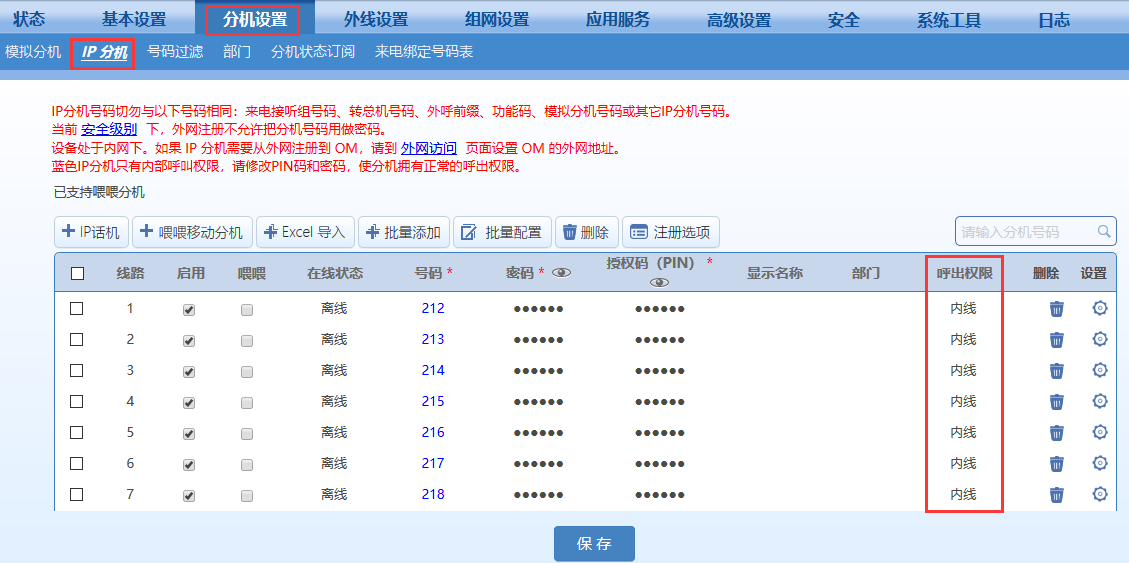Reveal PIN codes with eye icon under 授权码
Viewport: 1129px width, 563px height.
pyautogui.click(x=659, y=283)
